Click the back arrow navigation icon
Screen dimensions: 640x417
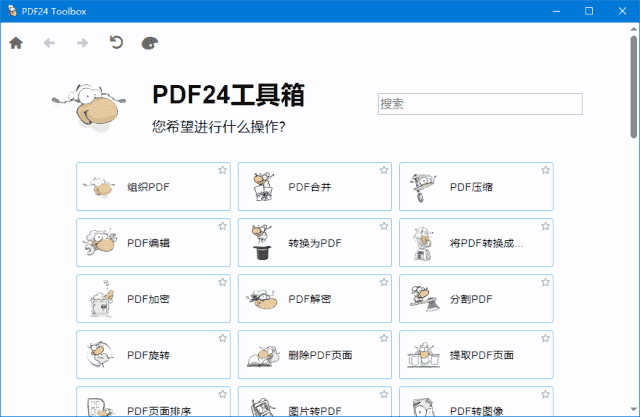49,43
